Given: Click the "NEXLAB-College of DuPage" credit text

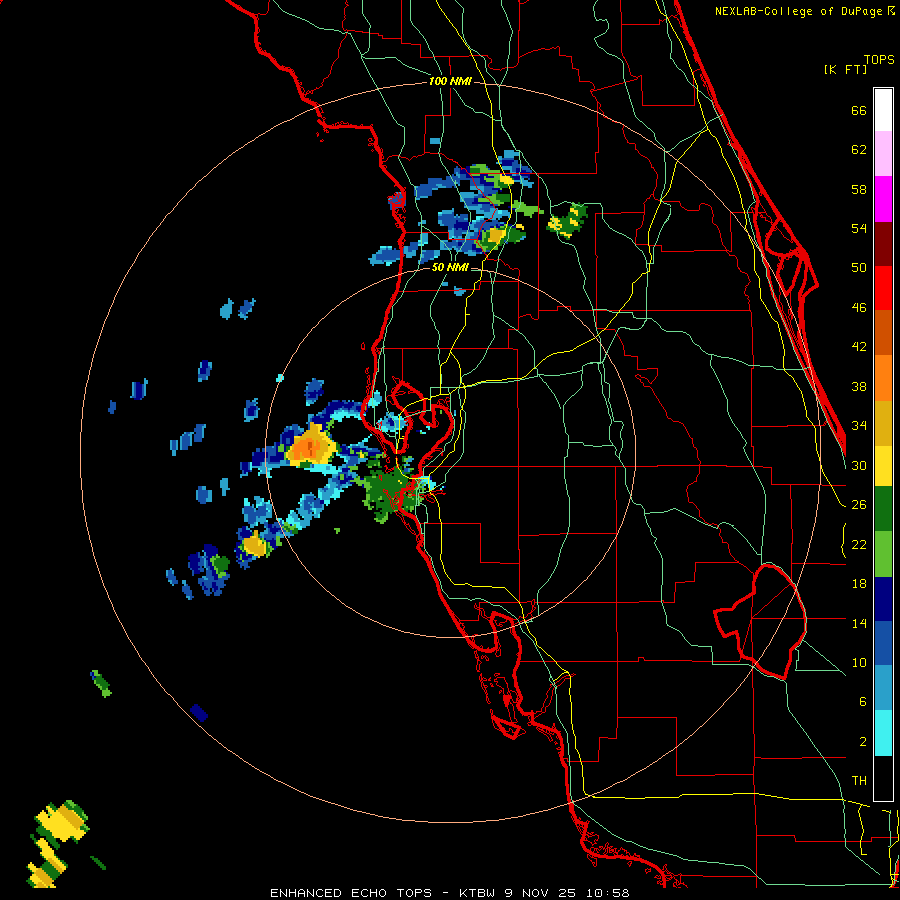Looking at the screenshot, I should pos(798,11).
